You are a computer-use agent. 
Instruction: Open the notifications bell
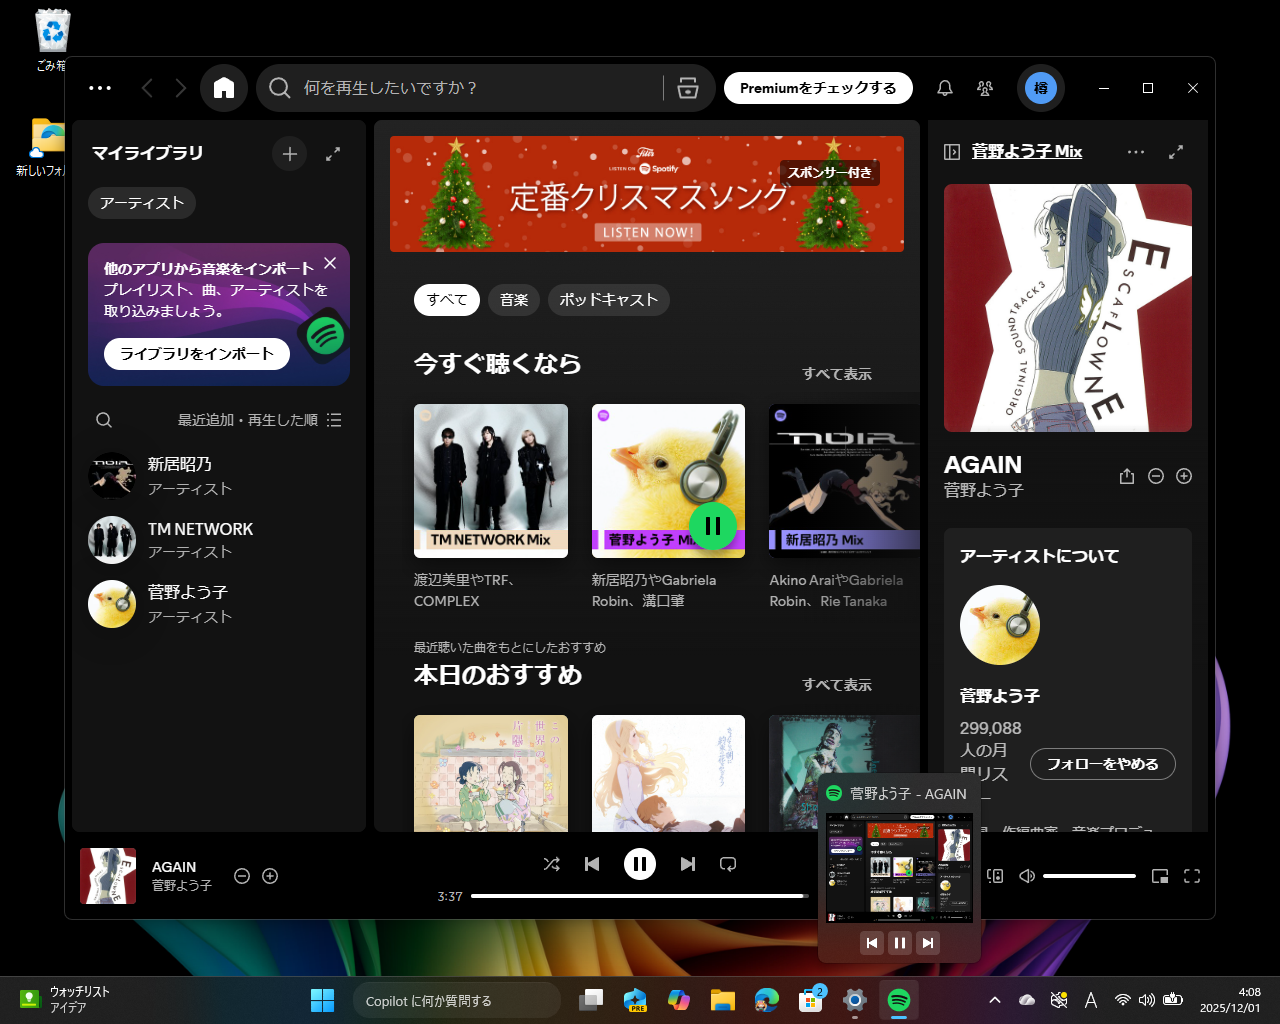pyautogui.click(x=944, y=88)
